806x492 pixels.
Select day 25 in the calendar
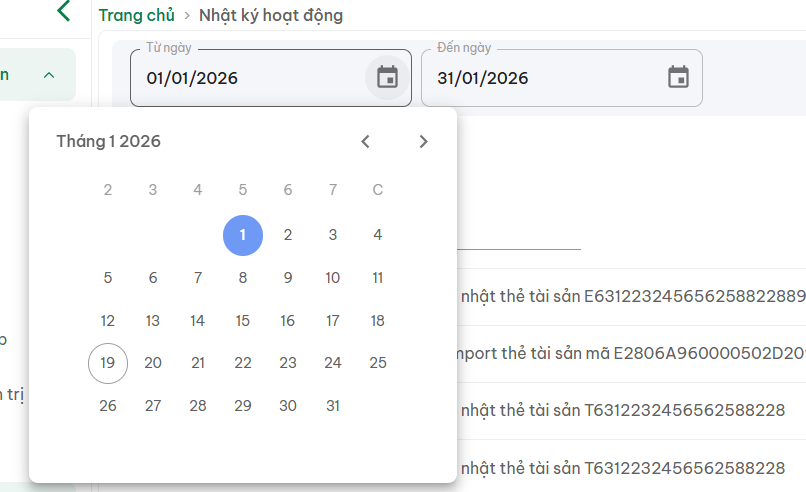(378, 363)
